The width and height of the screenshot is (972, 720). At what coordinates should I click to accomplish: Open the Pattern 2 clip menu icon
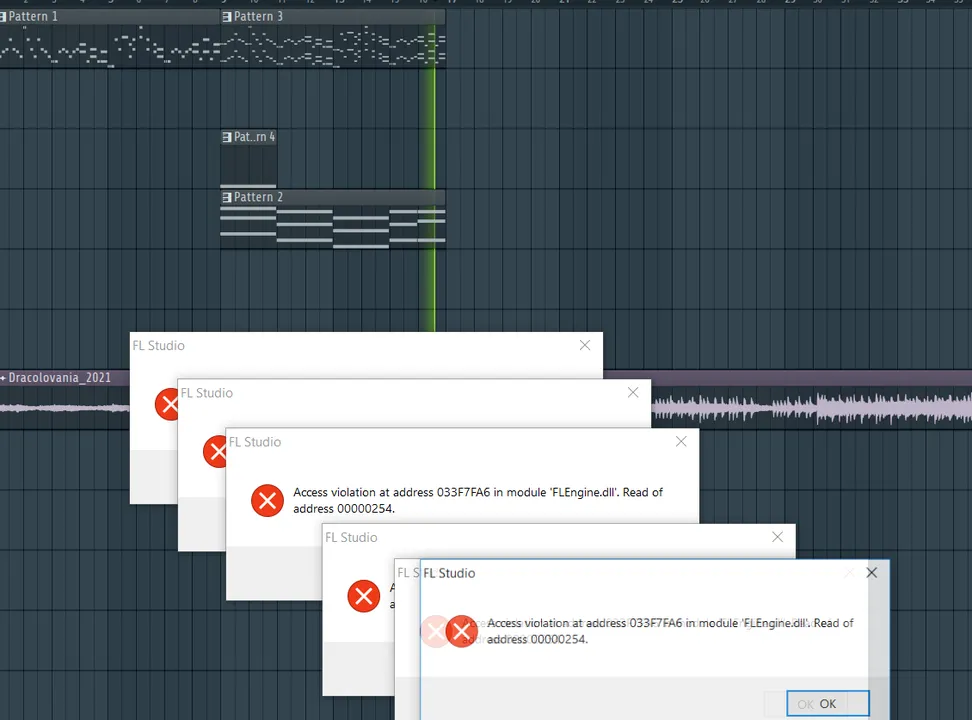point(227,197)
